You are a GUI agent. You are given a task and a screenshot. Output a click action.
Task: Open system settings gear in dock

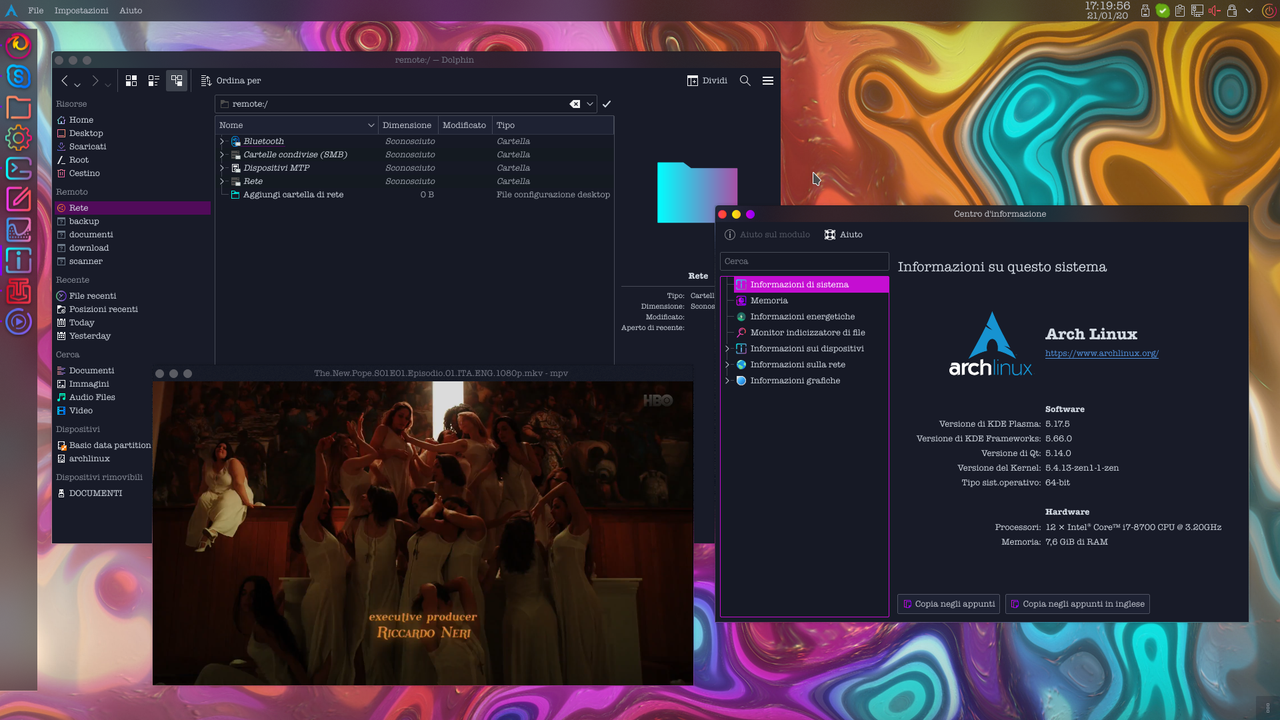click(19, 138)
